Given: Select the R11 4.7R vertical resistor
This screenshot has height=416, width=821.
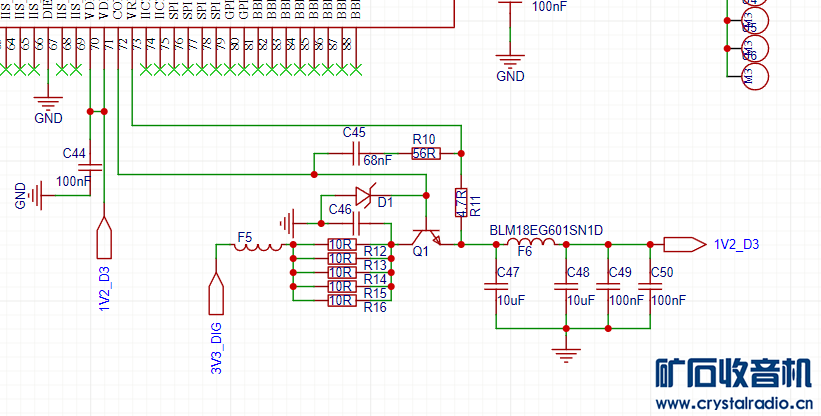Looking at the screenshot, I should click(x=461, y=203).
